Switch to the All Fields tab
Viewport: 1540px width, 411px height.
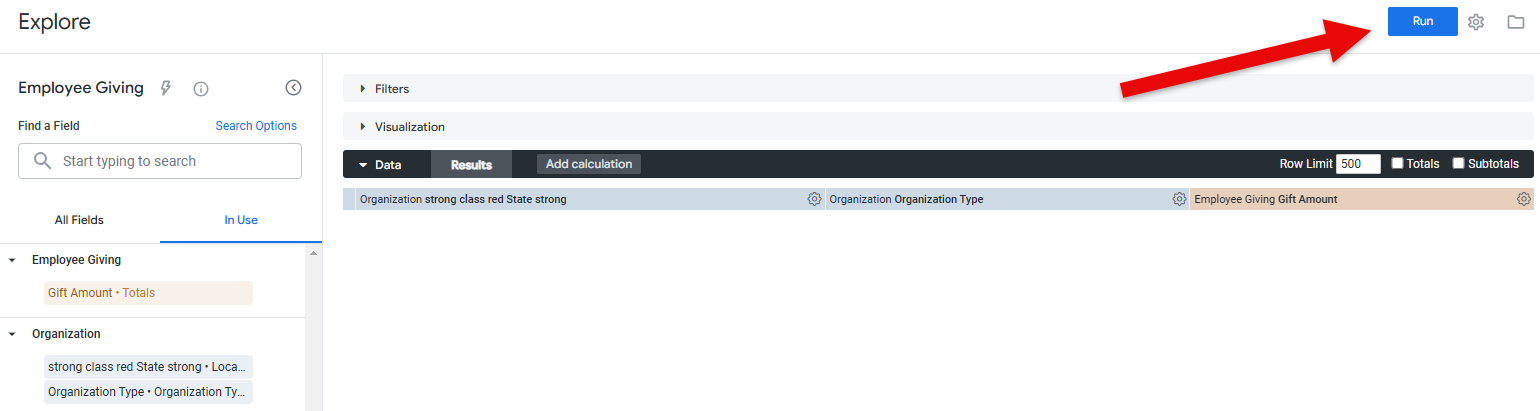click(x=79, y=220)
